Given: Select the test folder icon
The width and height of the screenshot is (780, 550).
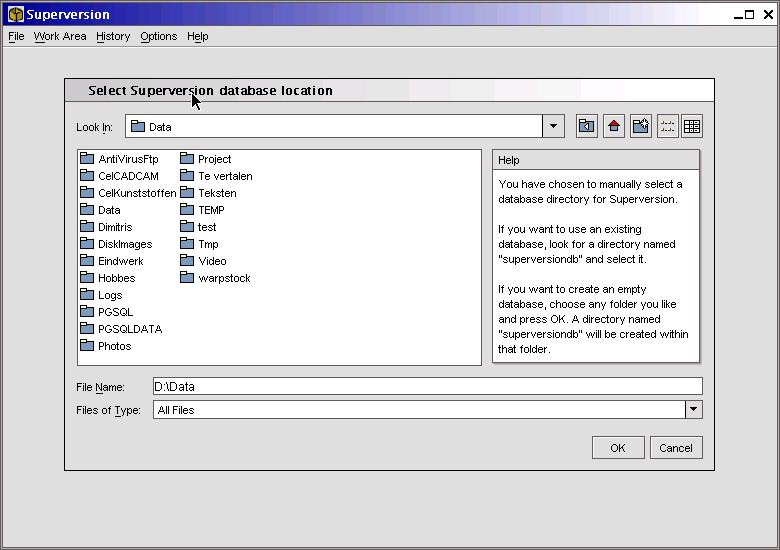Looking at the screenshot, I should pos(187,227).
